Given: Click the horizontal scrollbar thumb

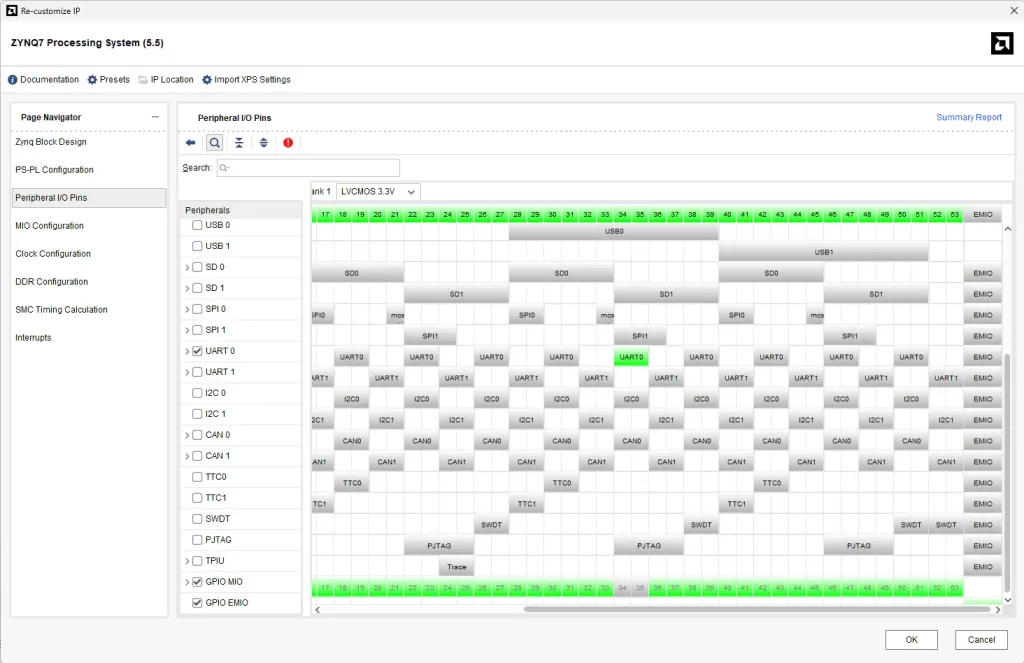Looking at the screenshot, I should pos(758,609).
